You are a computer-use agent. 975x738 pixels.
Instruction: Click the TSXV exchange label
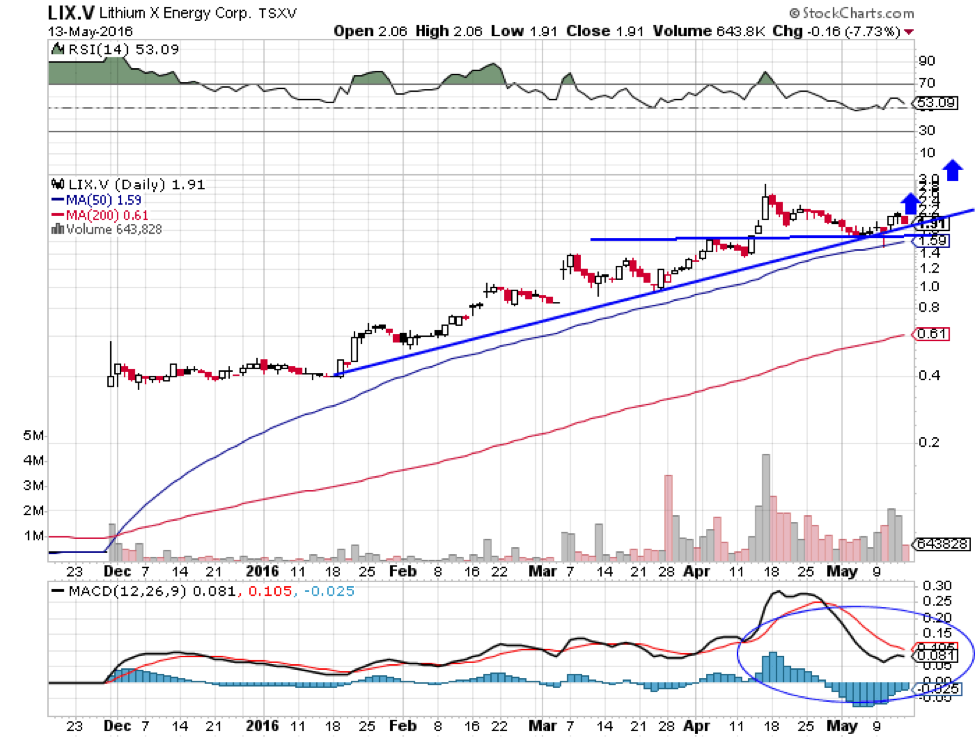278,13
